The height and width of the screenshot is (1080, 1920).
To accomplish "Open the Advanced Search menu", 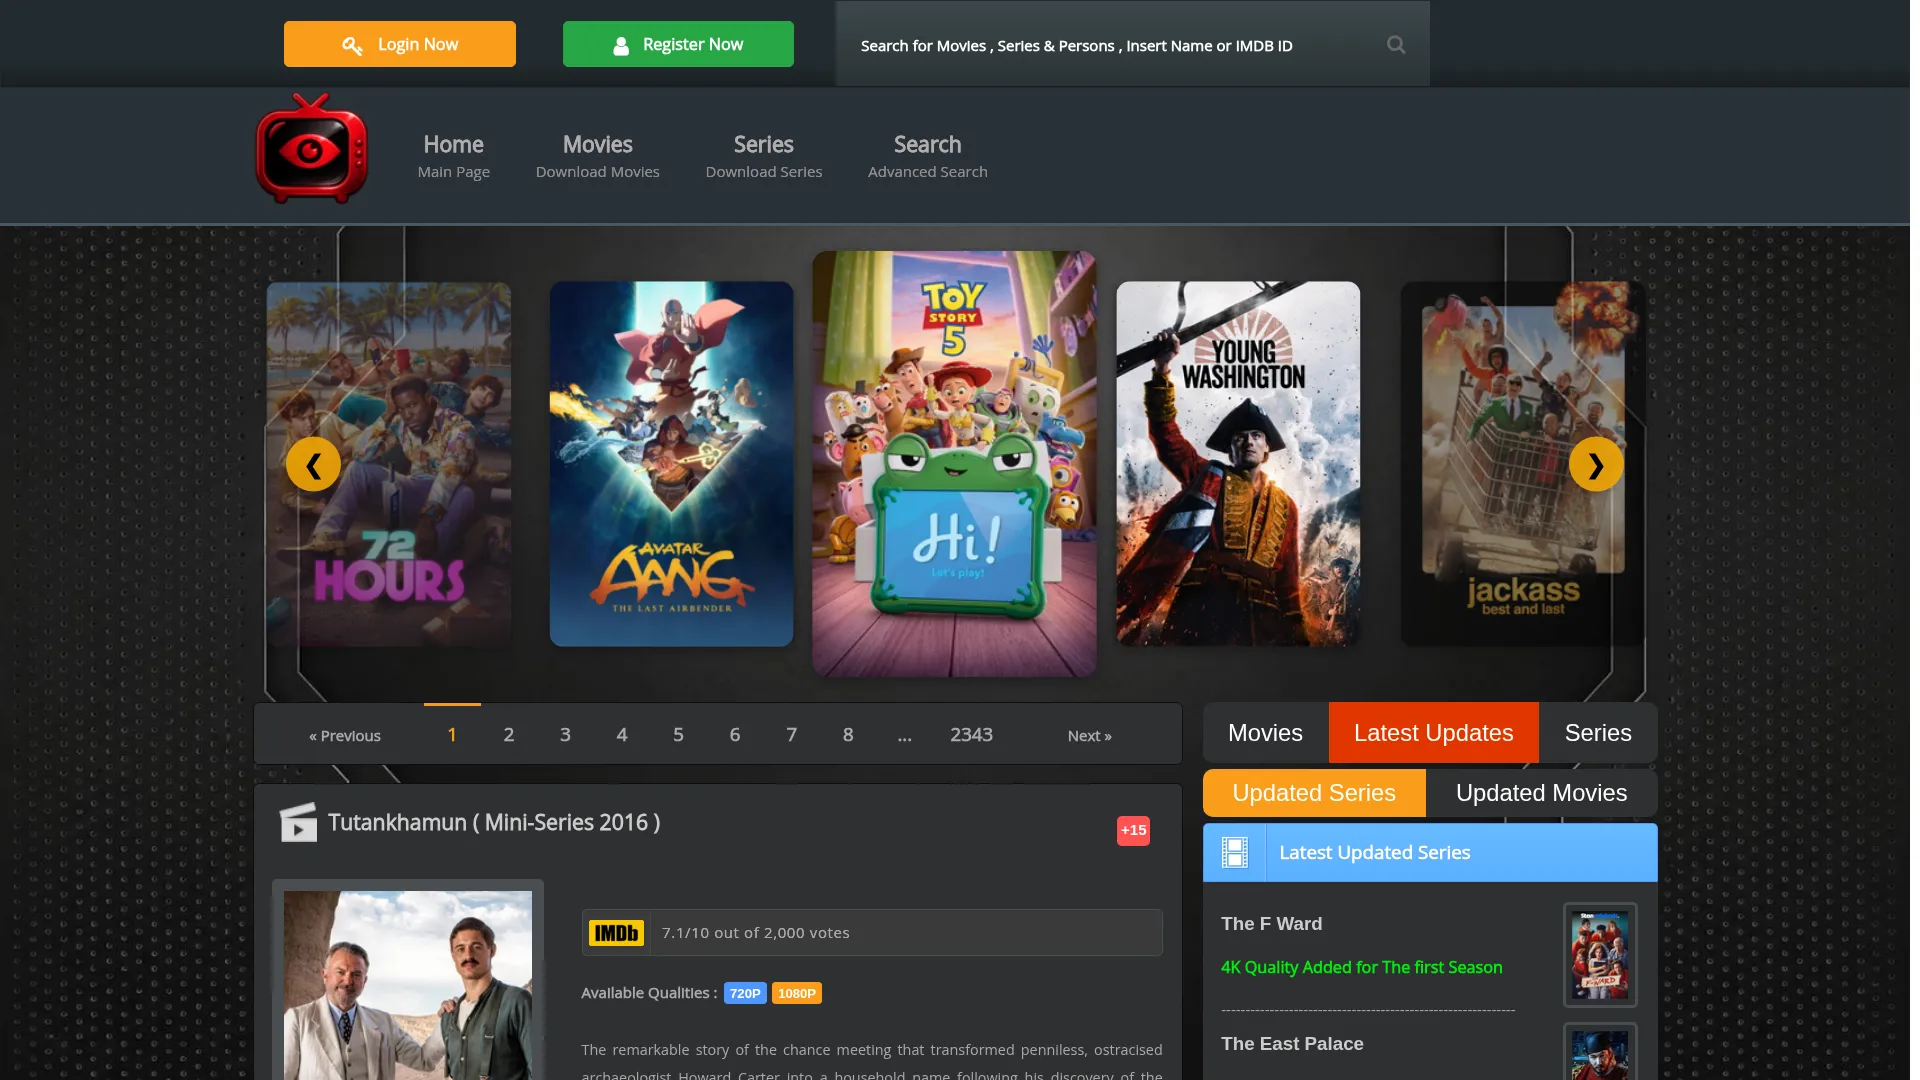I will tap(928, 157).
